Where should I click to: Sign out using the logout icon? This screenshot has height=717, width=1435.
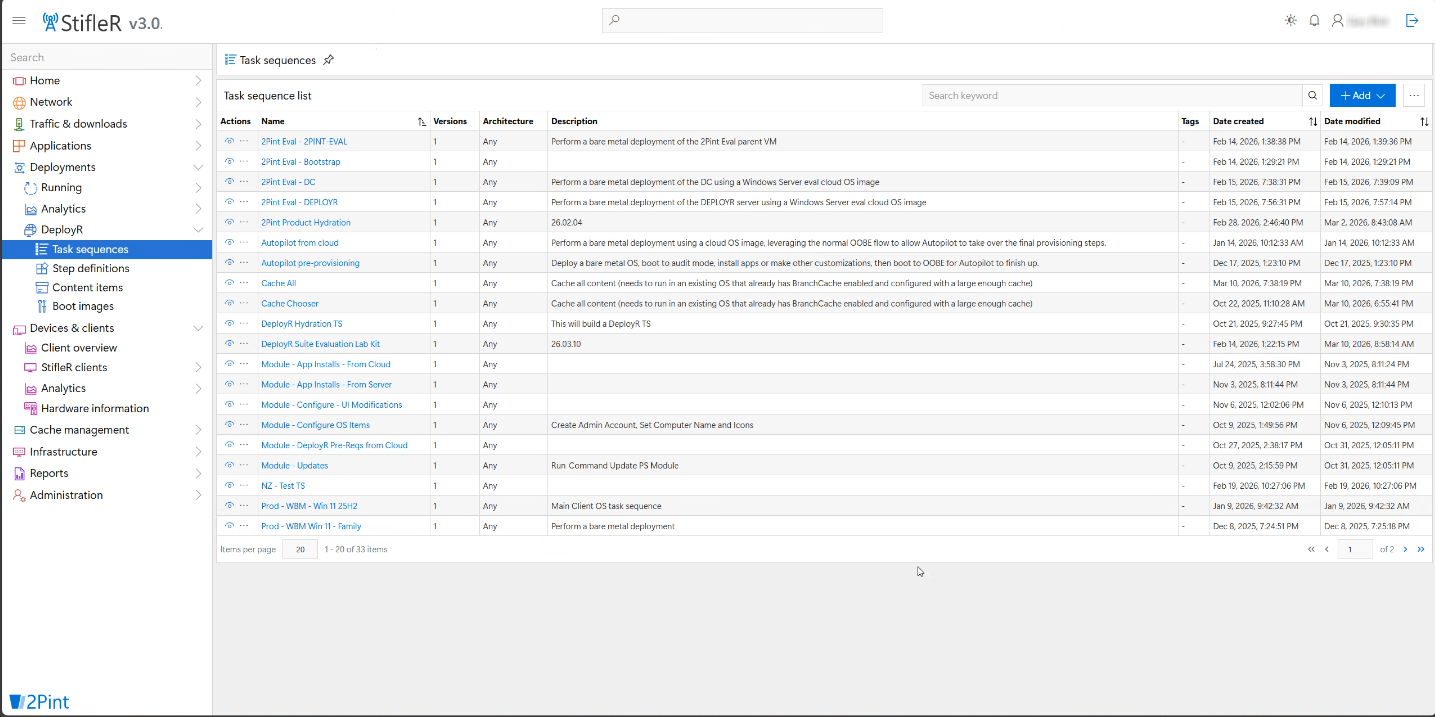pos(1413,20)
